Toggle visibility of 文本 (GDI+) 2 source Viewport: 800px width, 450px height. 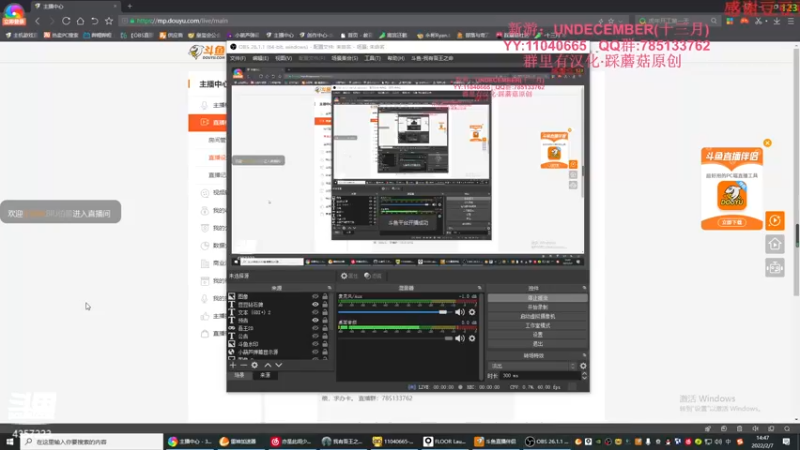(x=315, y=312)
